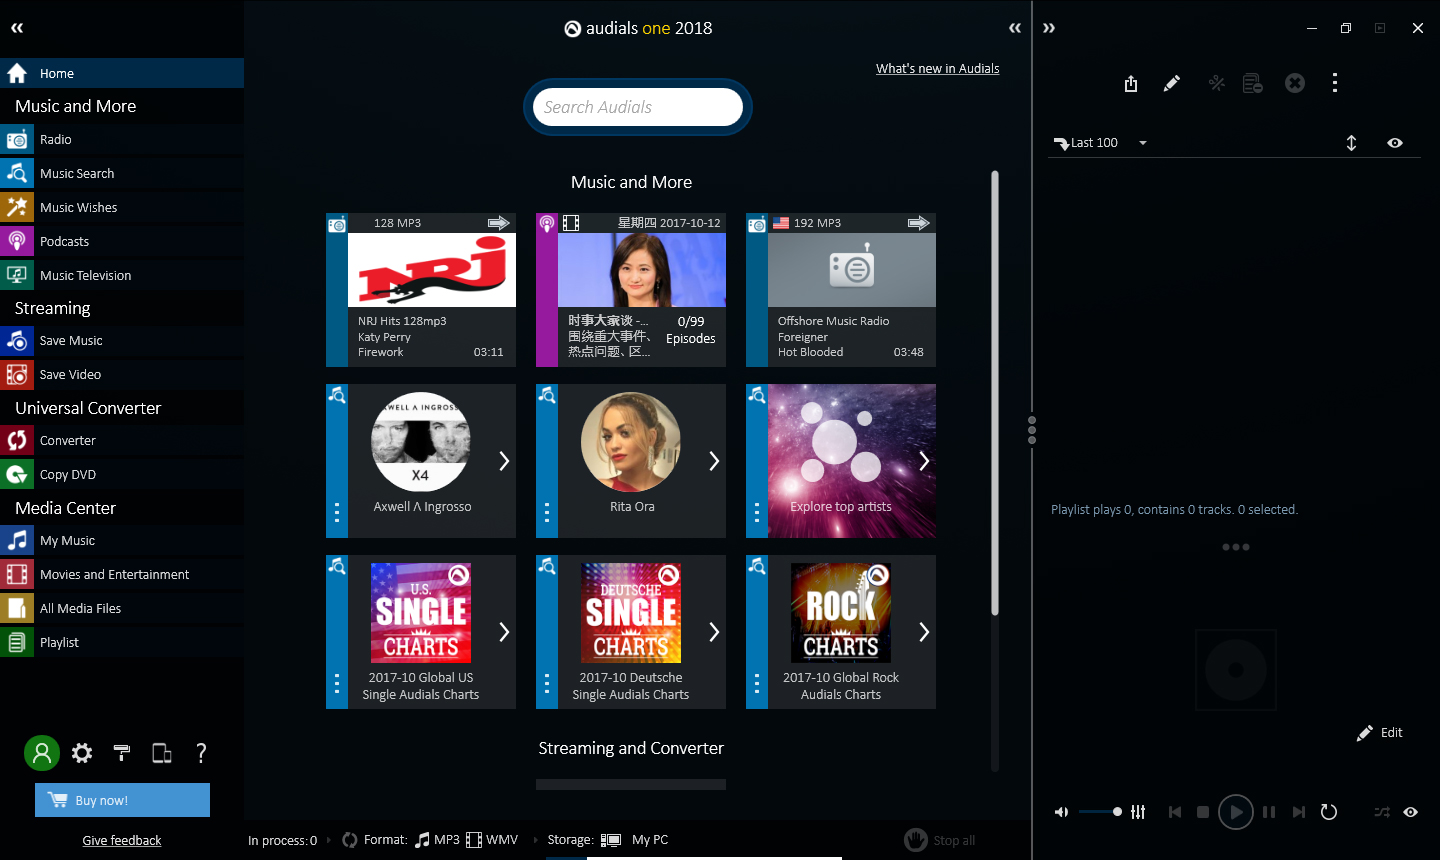Open the Playlist view in sidebar
The width and height of the screenshot is (1440, 860).
click(x=122, y=643)
